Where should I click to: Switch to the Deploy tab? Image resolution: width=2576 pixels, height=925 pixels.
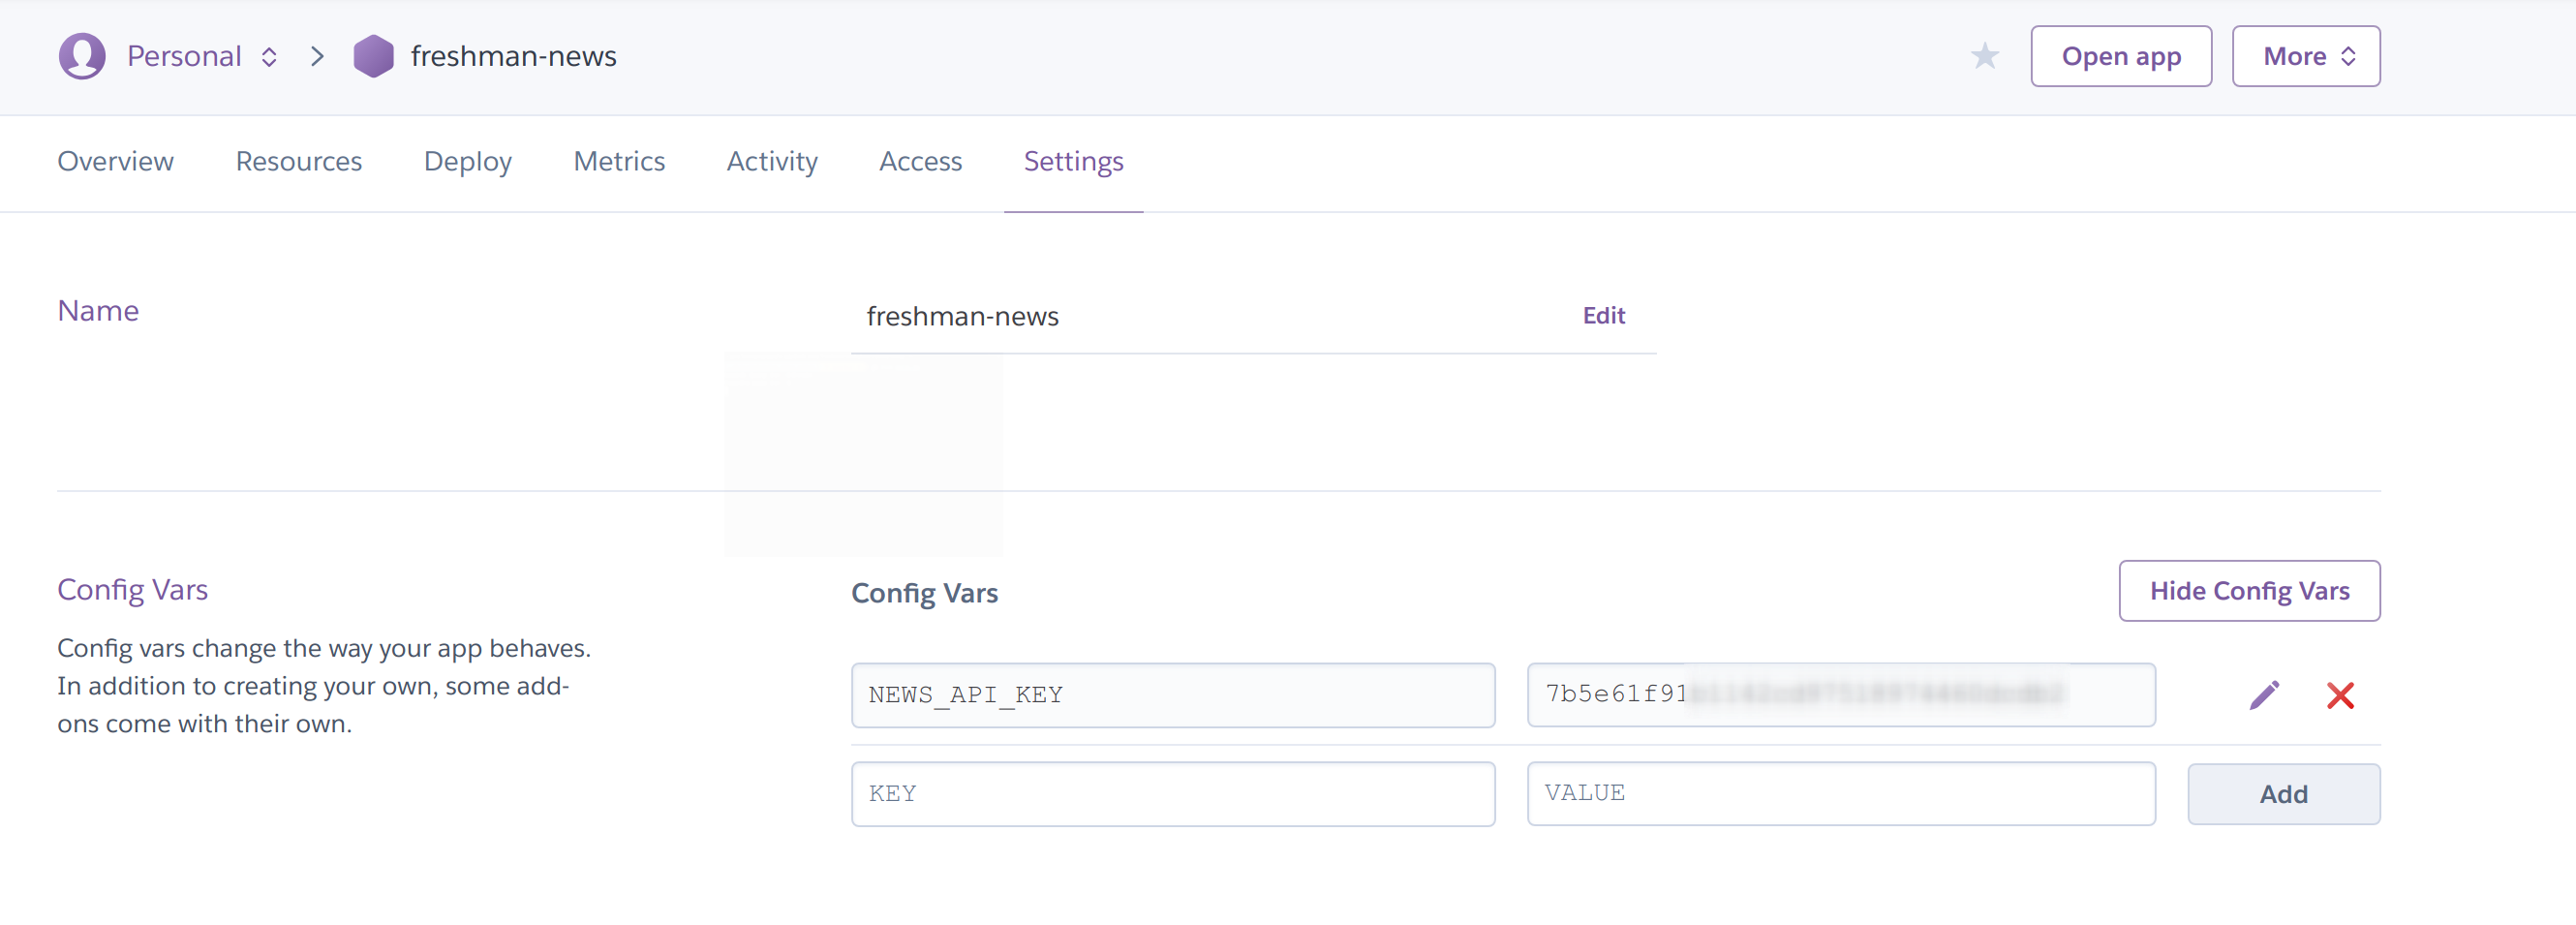click(467, 161)
